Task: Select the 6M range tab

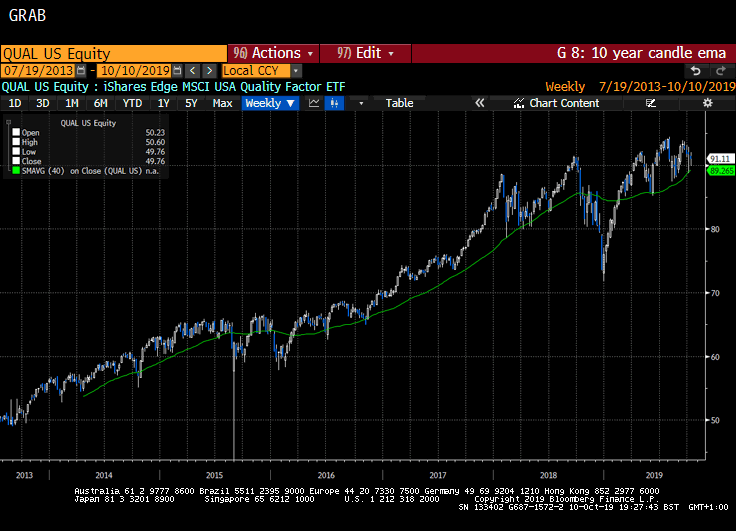Action: tap(100, 103)
